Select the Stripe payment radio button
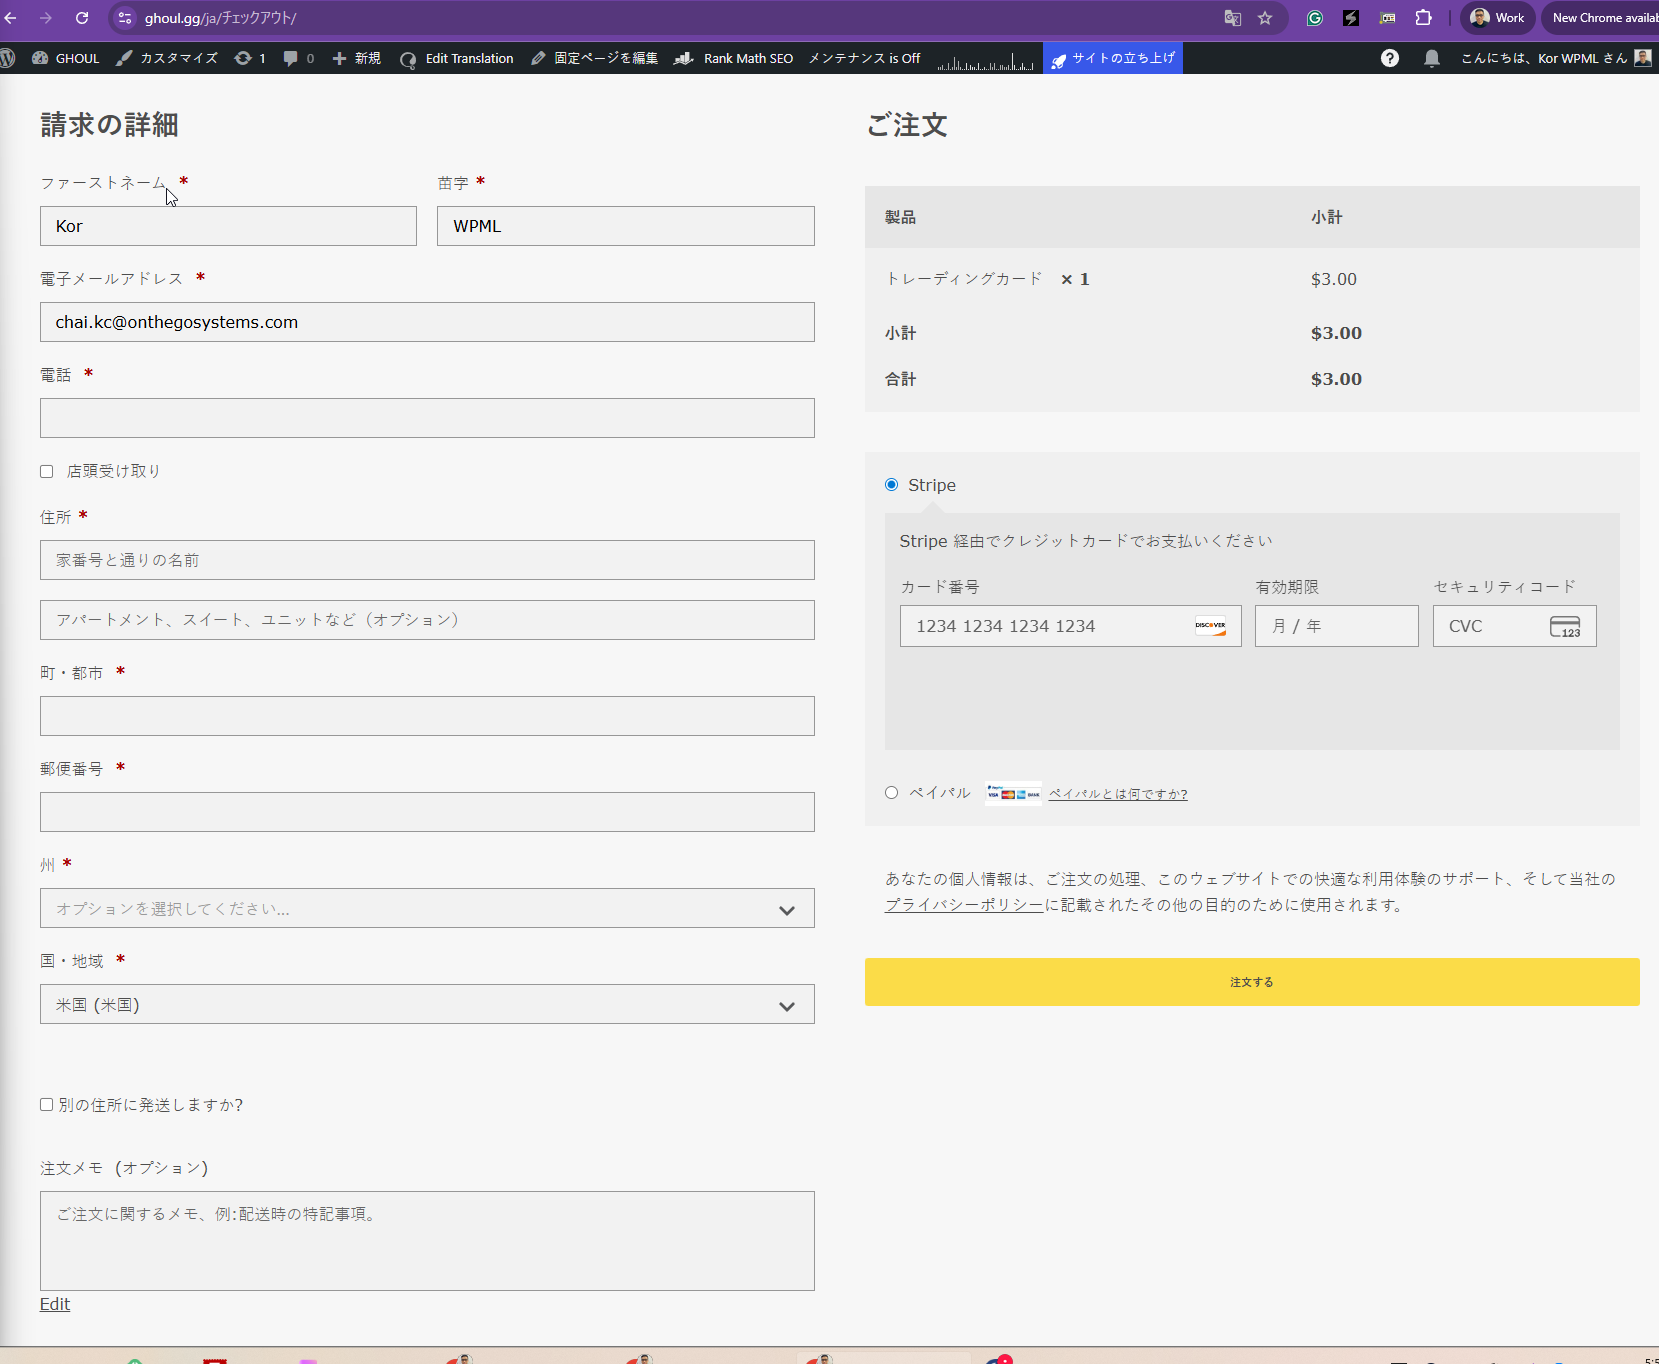Screen dimensions: 1659x1364 click(891, 485)
